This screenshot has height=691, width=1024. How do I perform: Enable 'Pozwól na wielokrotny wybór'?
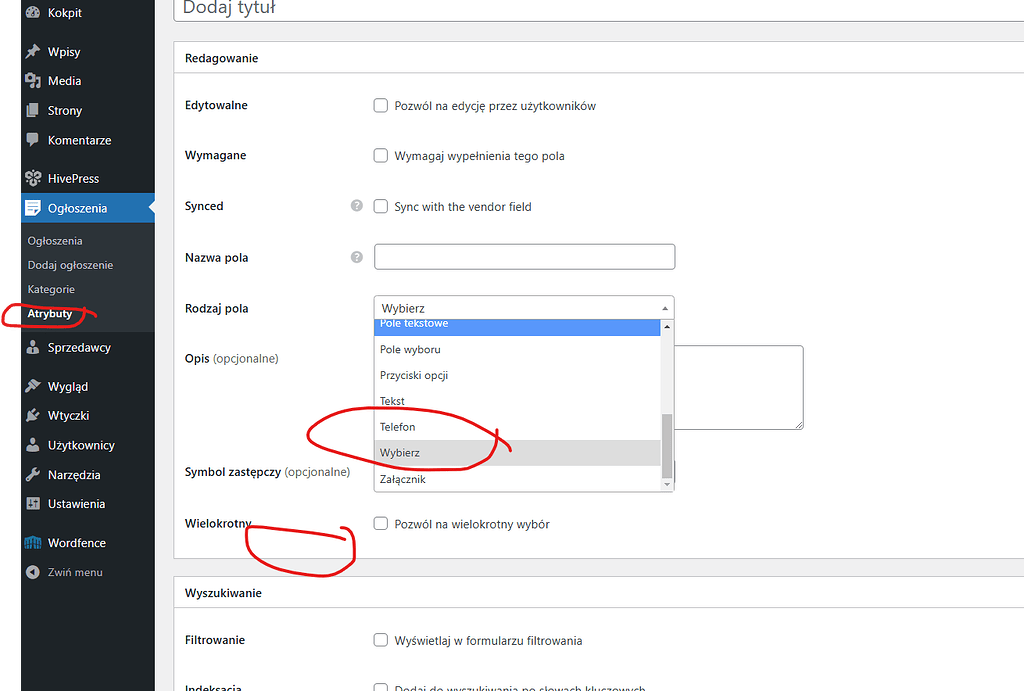(x=381, y=523)
